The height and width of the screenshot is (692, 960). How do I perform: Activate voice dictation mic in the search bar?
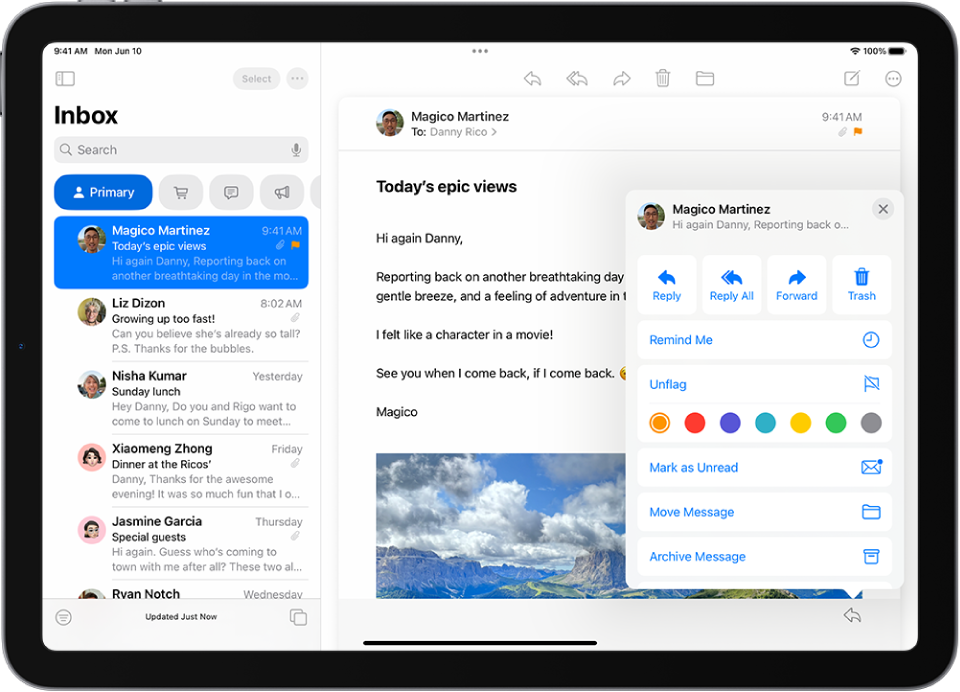pos(296,149)
